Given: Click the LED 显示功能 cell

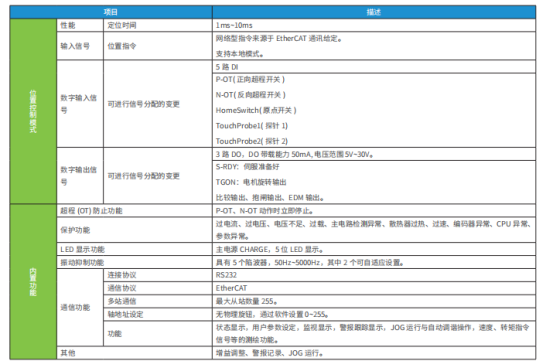Looking at the screenshot, I should tap(134, 250).
